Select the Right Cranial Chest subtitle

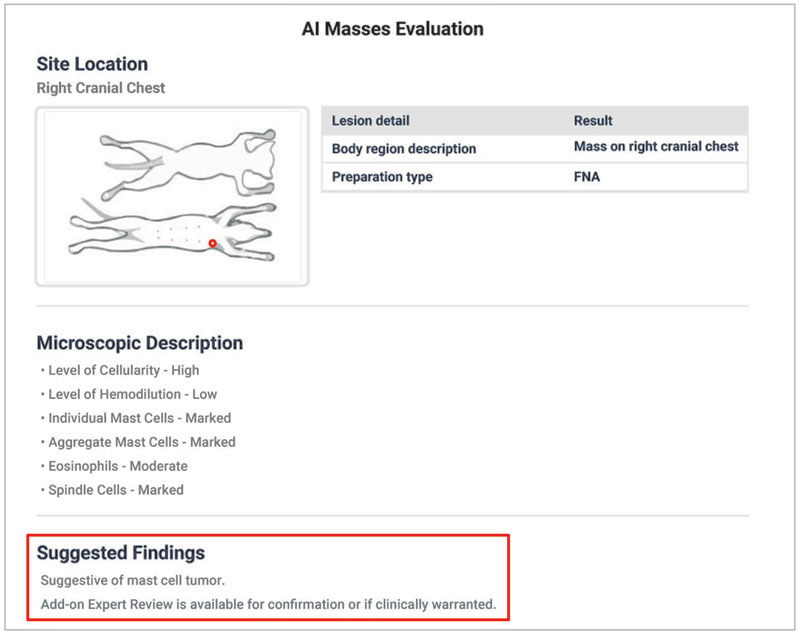101,88
